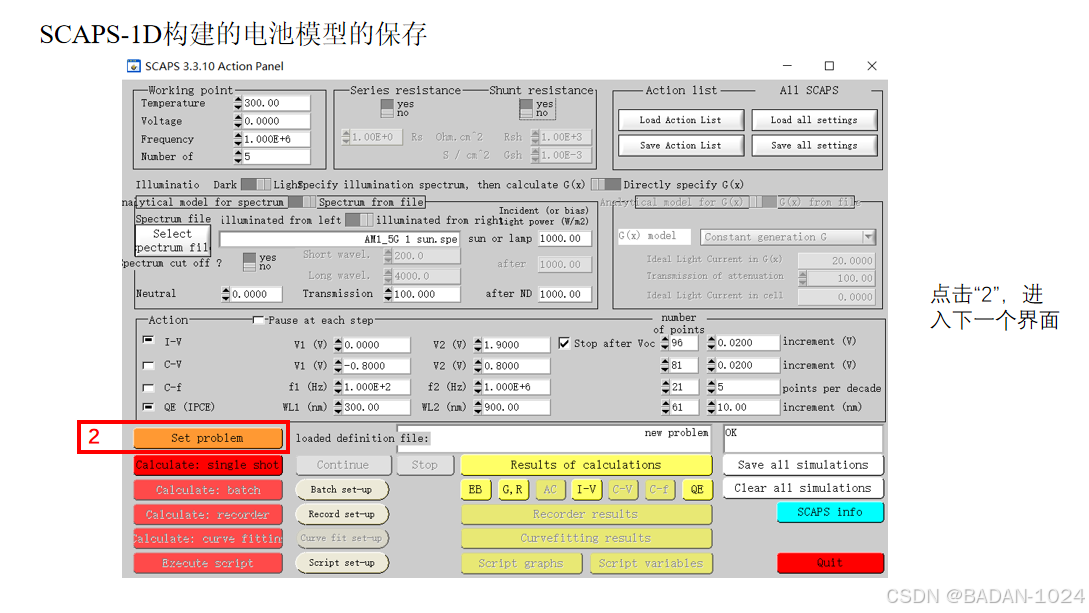This screenshot has height=613, width=1089.
Task: Click Select spectrum file button
Action: (x=172, y=241)
